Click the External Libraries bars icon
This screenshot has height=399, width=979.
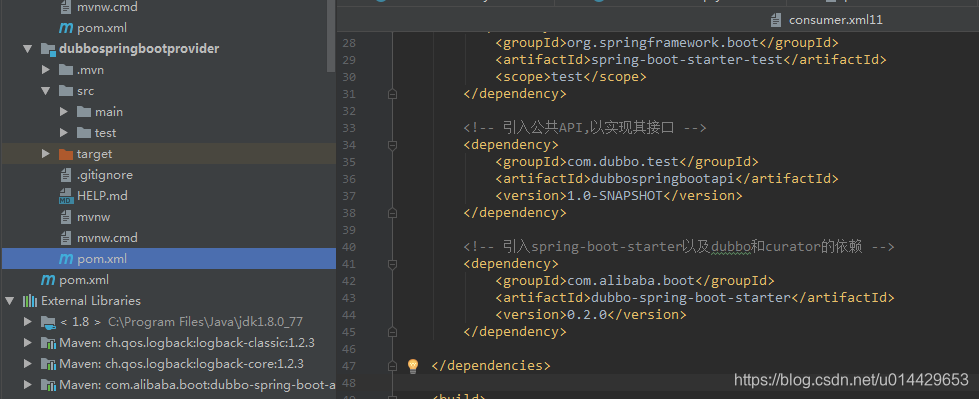29,301
